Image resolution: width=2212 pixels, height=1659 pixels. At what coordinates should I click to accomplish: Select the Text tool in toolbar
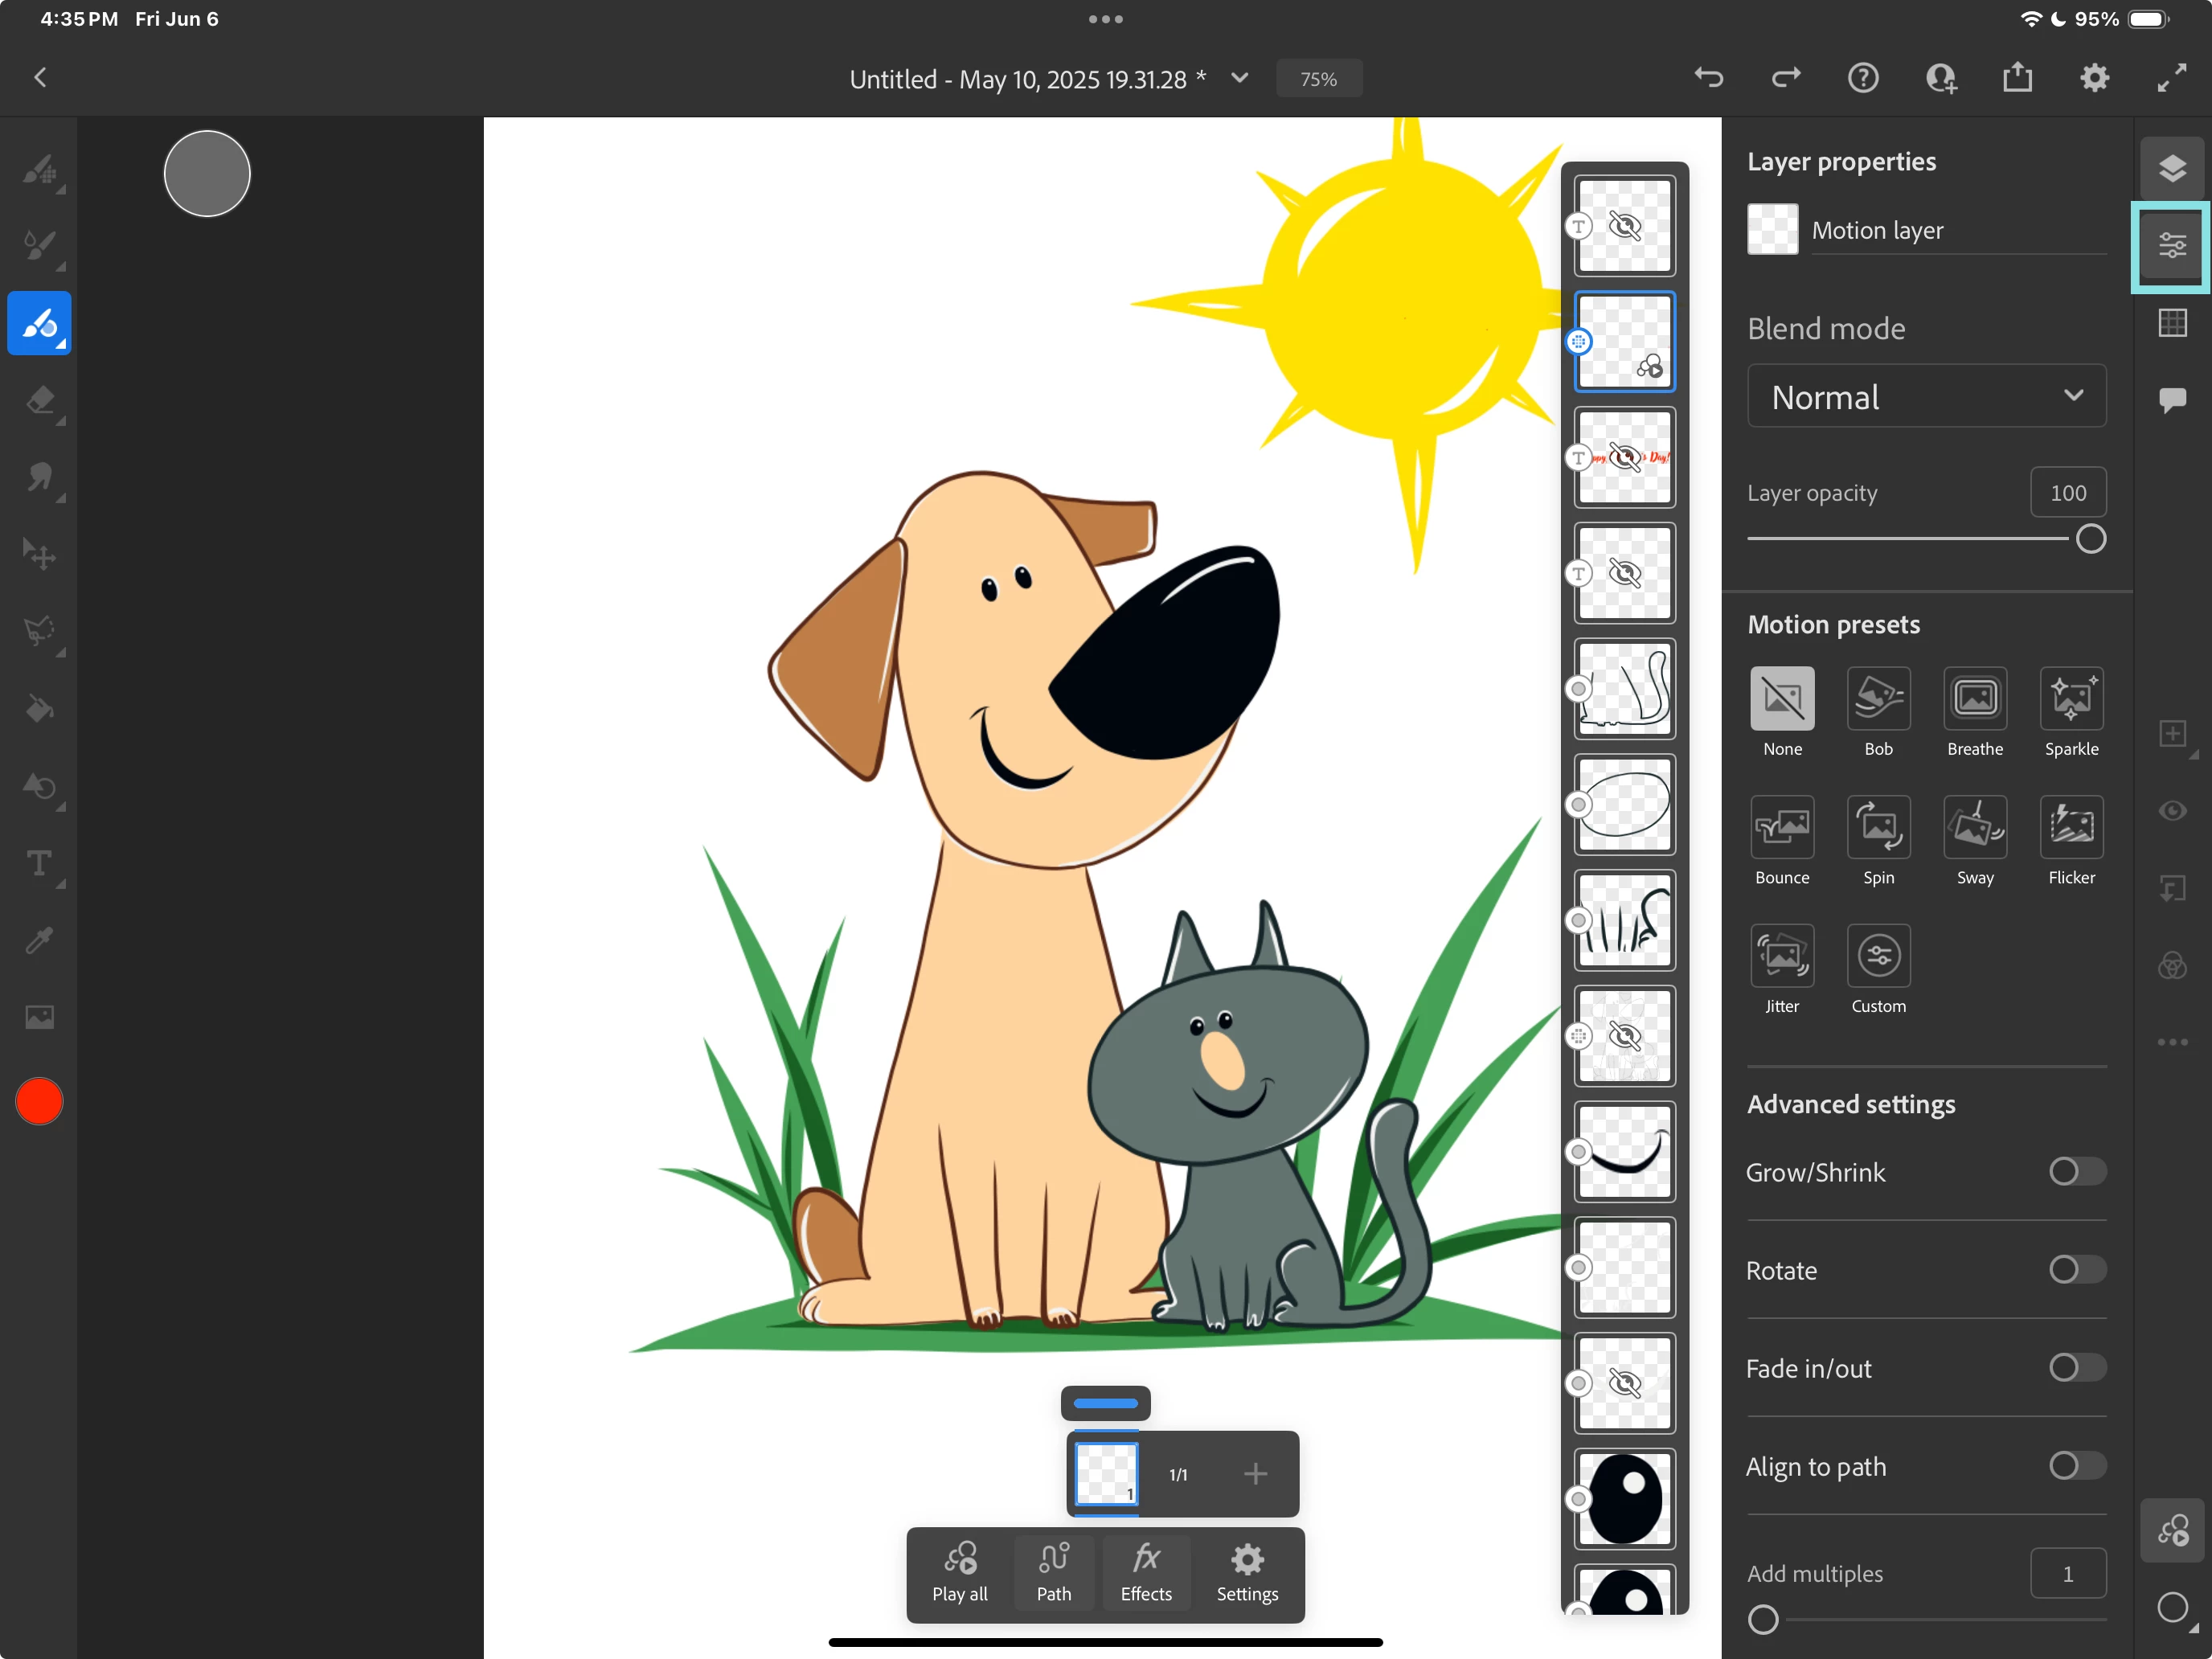coord(40,863)
